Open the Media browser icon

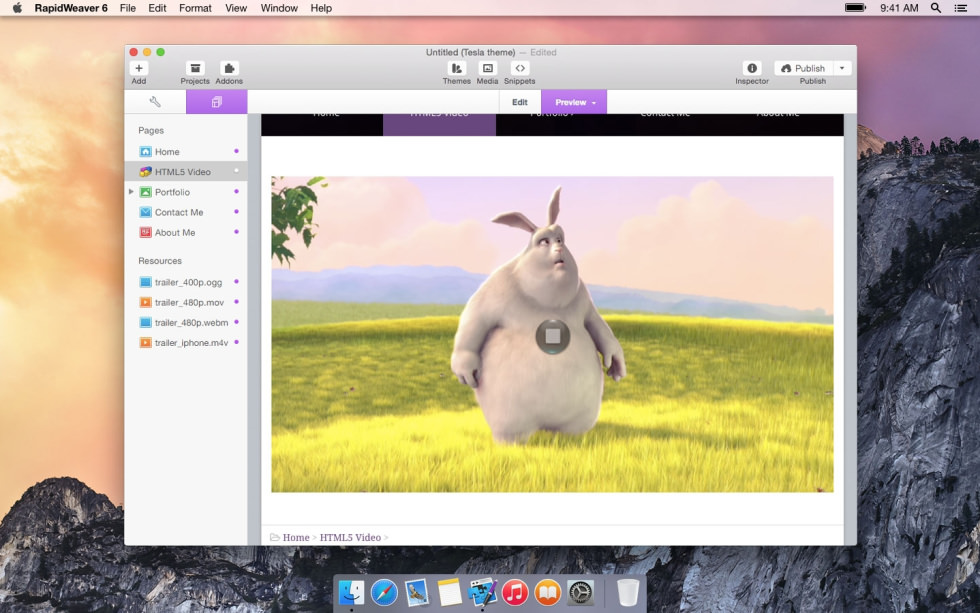click(488, 68)
